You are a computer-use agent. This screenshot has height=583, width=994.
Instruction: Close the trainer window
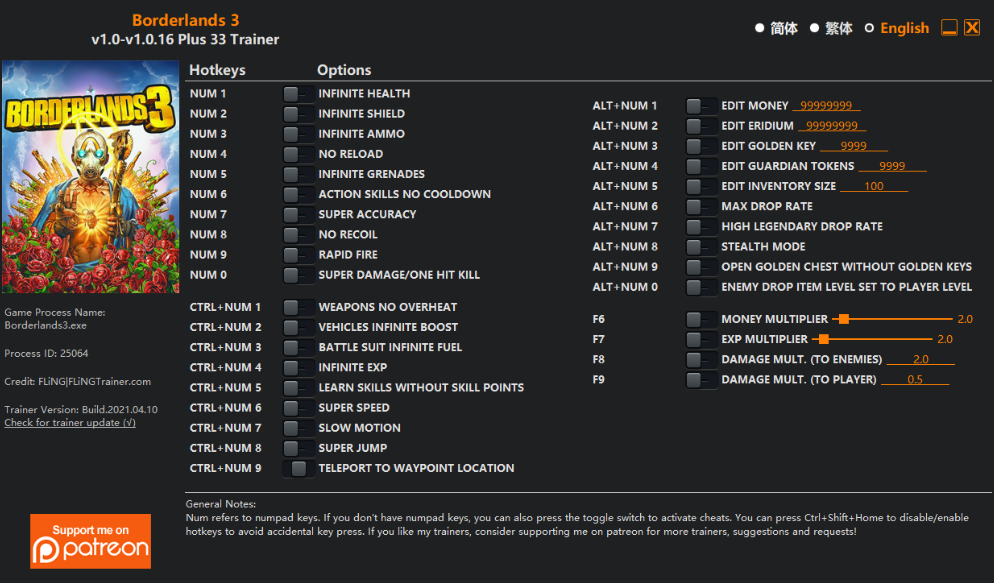pos(972,28)
